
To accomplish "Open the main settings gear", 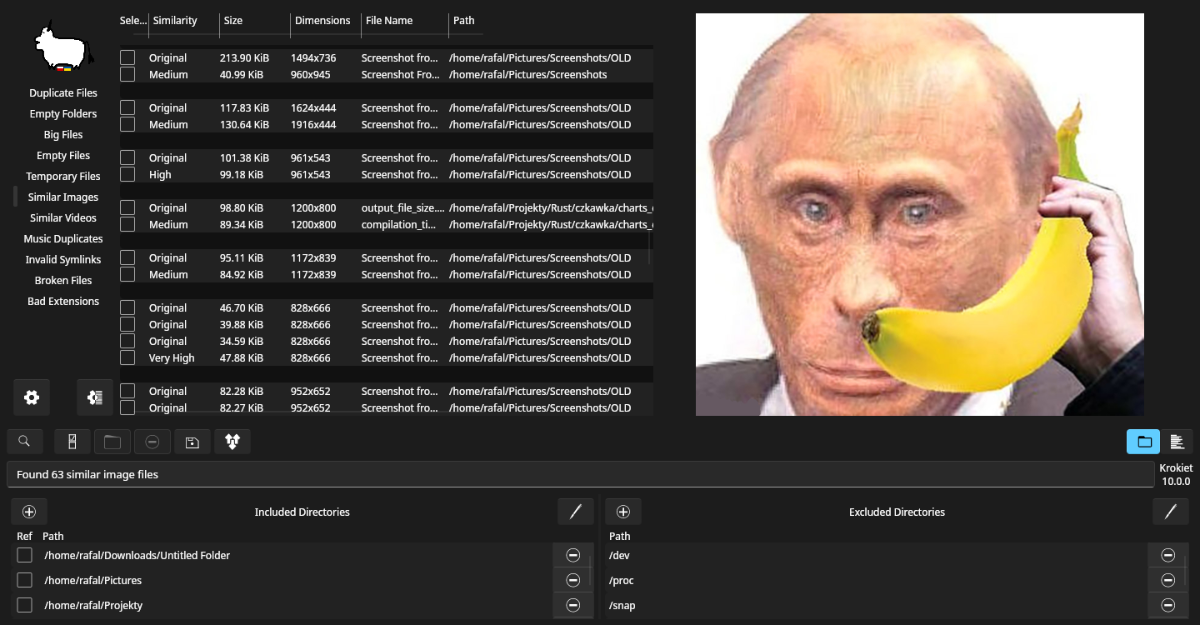I will pyautogui.click(x=31, y=397).
